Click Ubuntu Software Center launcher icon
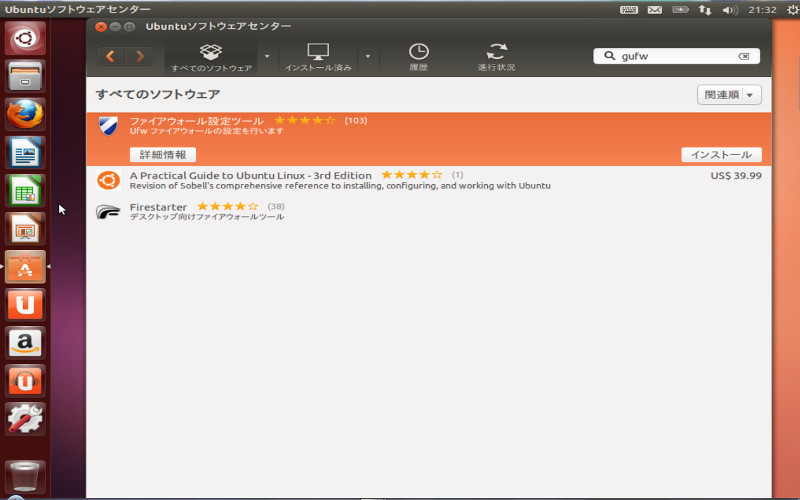800x500 pixels. (25, 267)
